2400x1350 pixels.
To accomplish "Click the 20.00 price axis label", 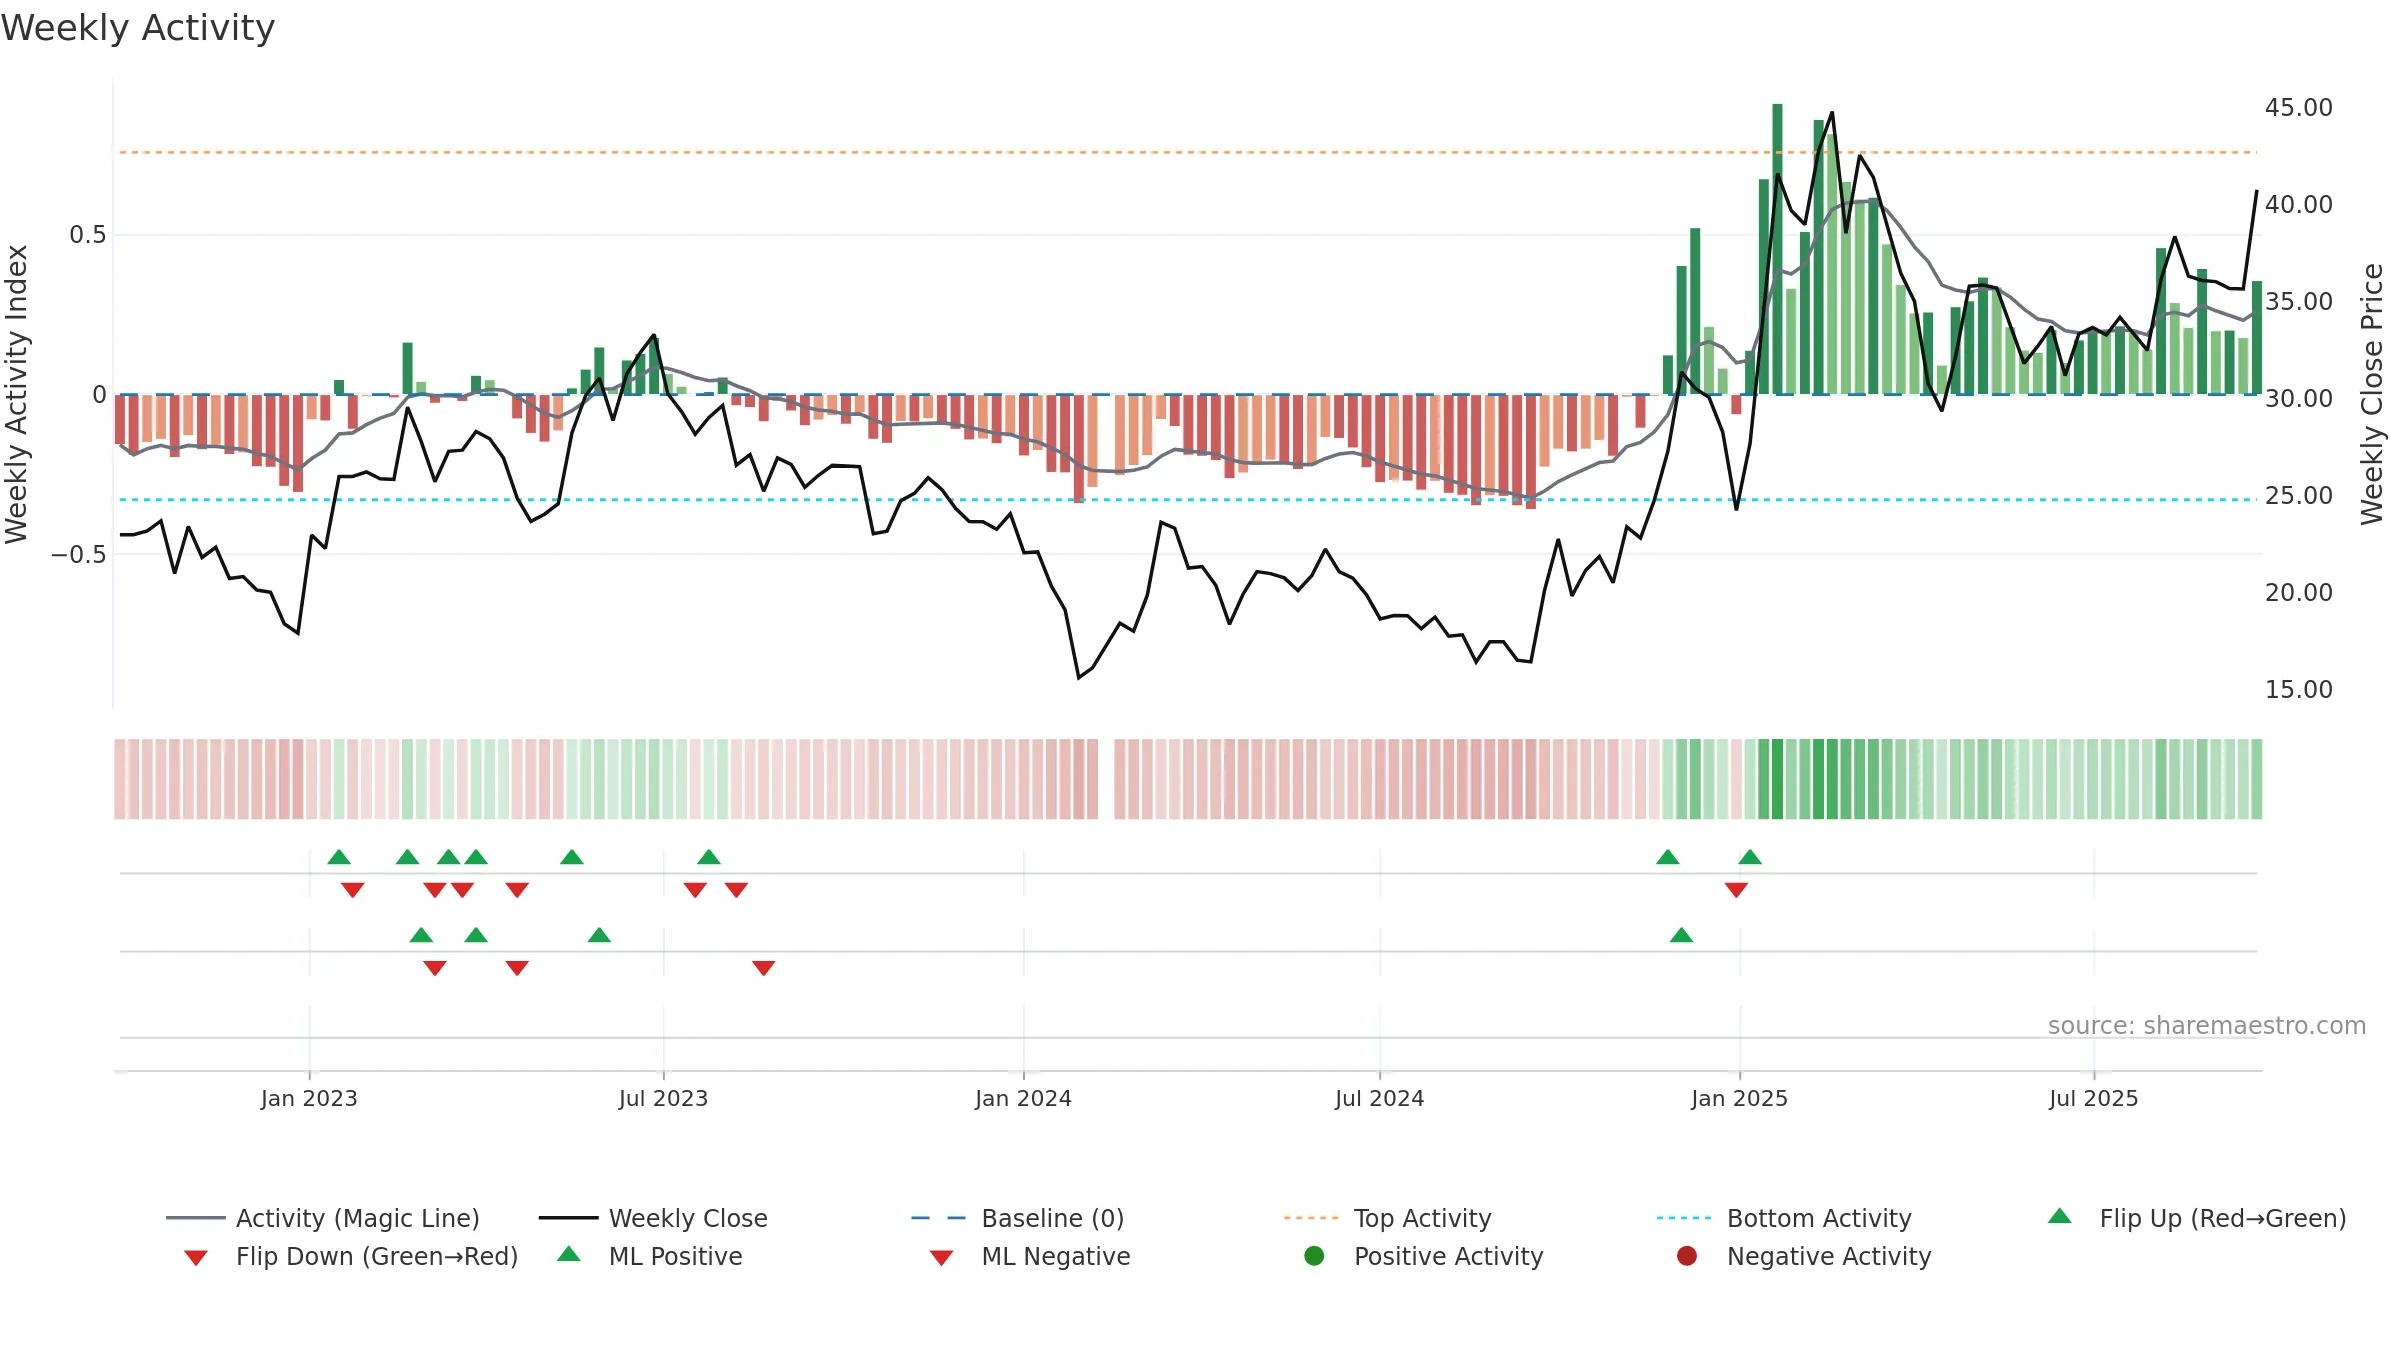I will (x=2298, y=592).
